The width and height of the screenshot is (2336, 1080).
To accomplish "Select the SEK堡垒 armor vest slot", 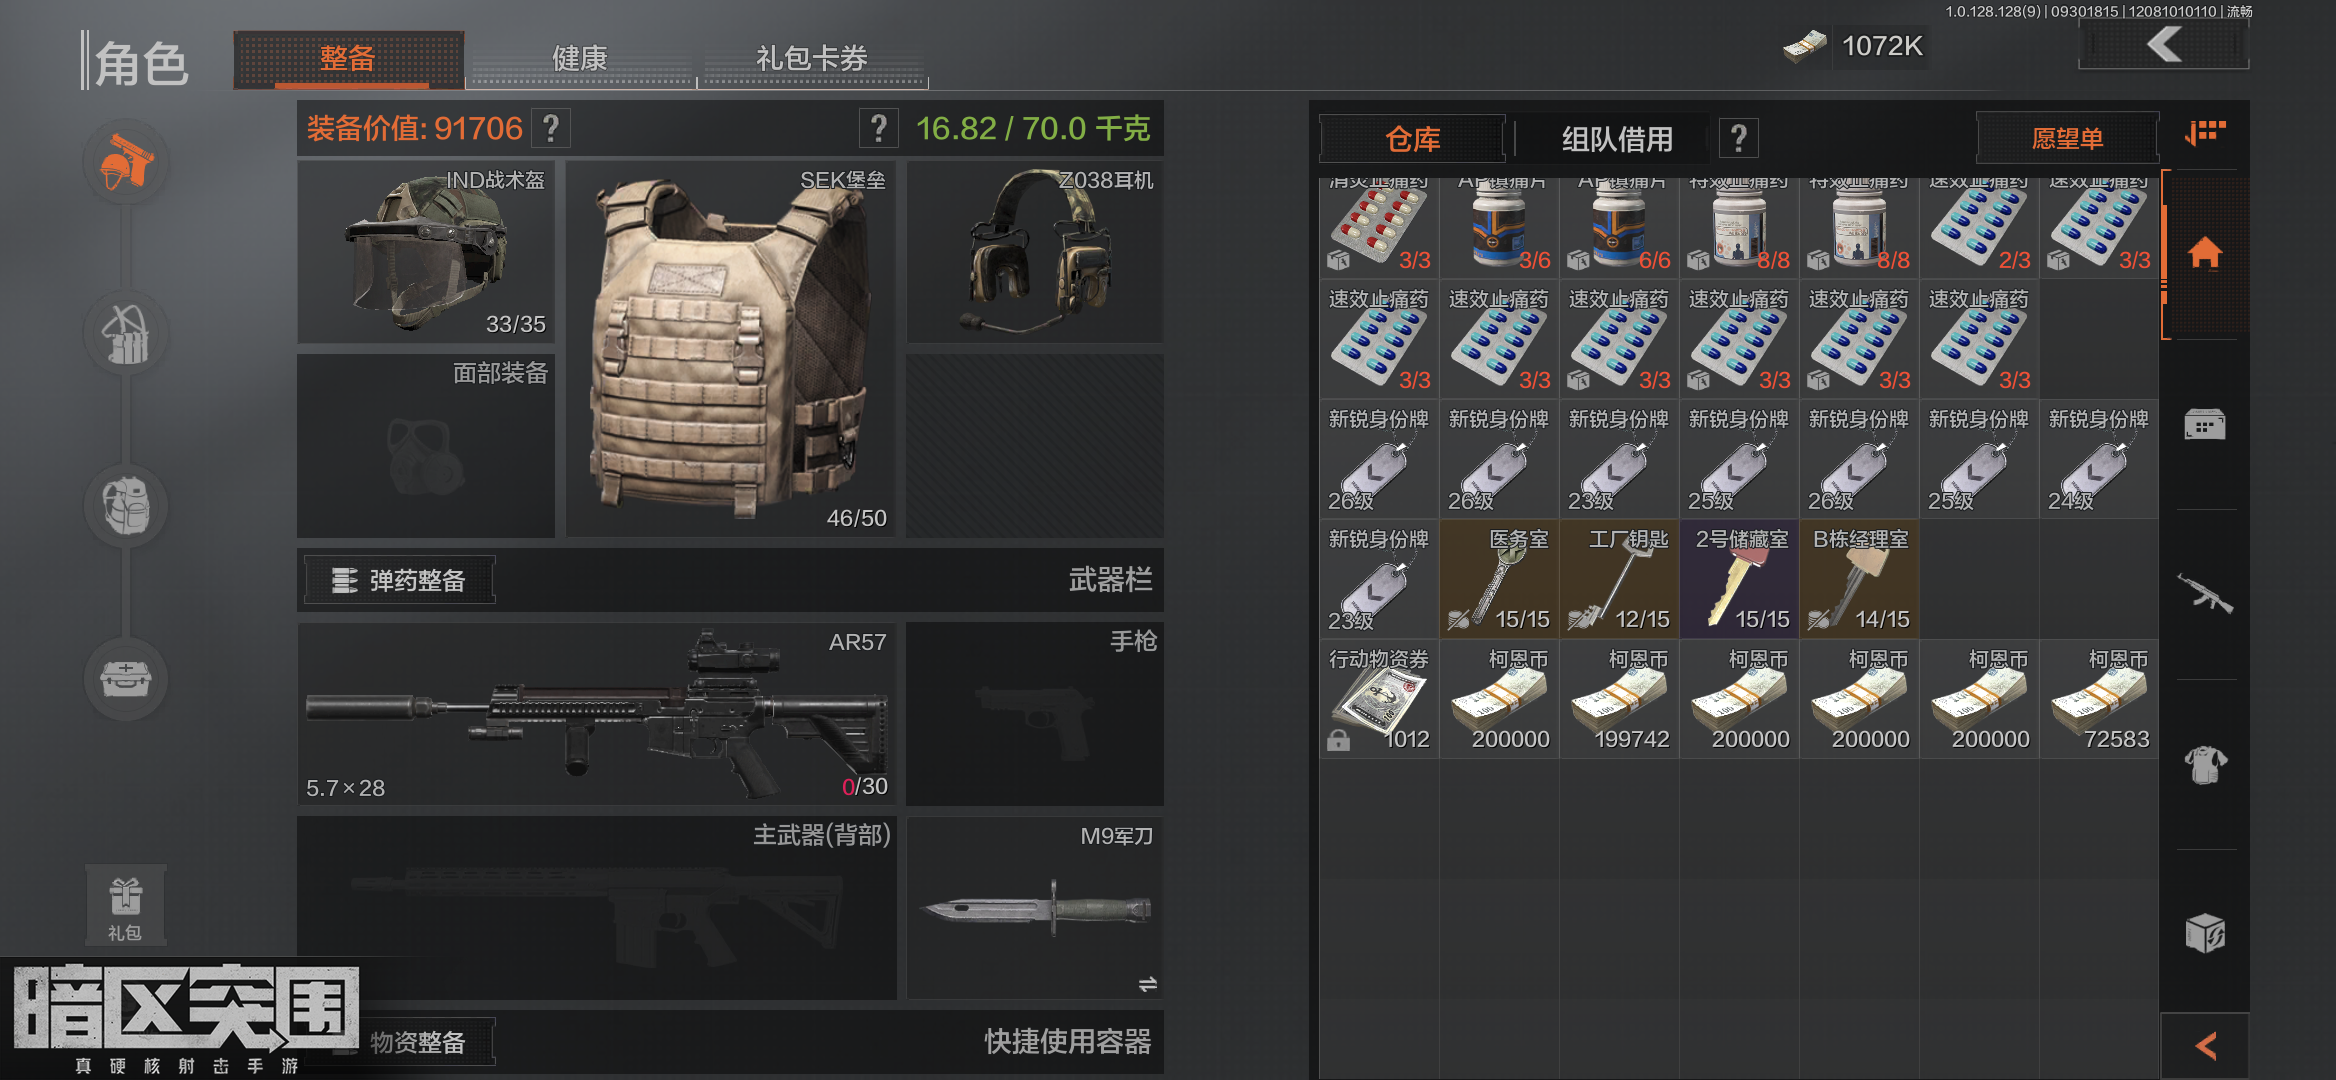I will [x=730, y=349].
